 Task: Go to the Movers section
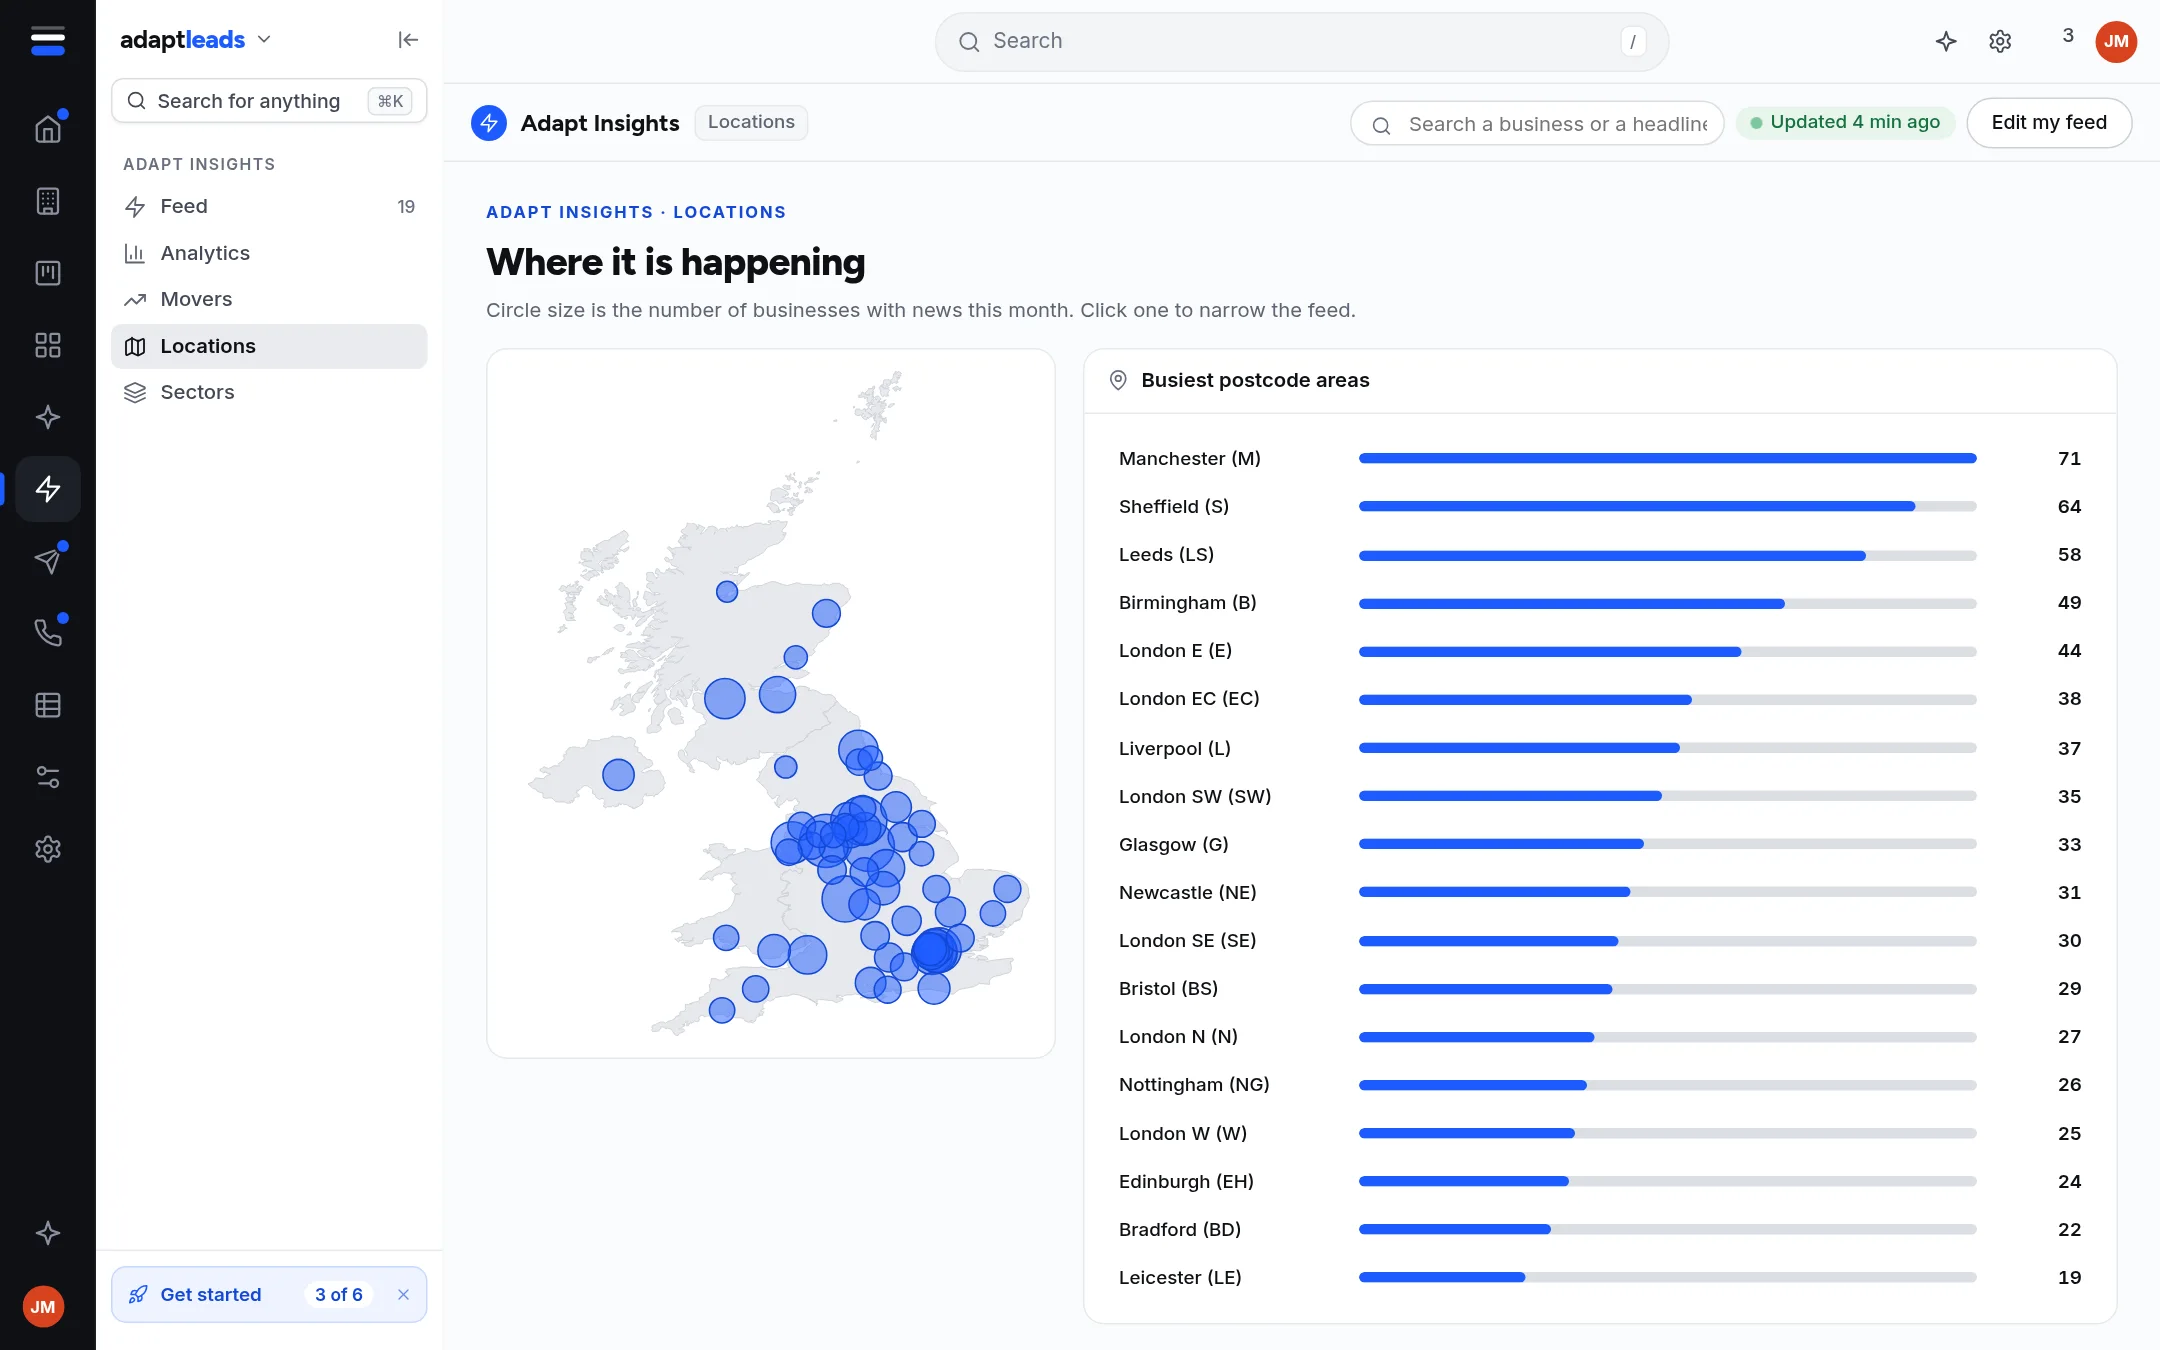point(269,299)
